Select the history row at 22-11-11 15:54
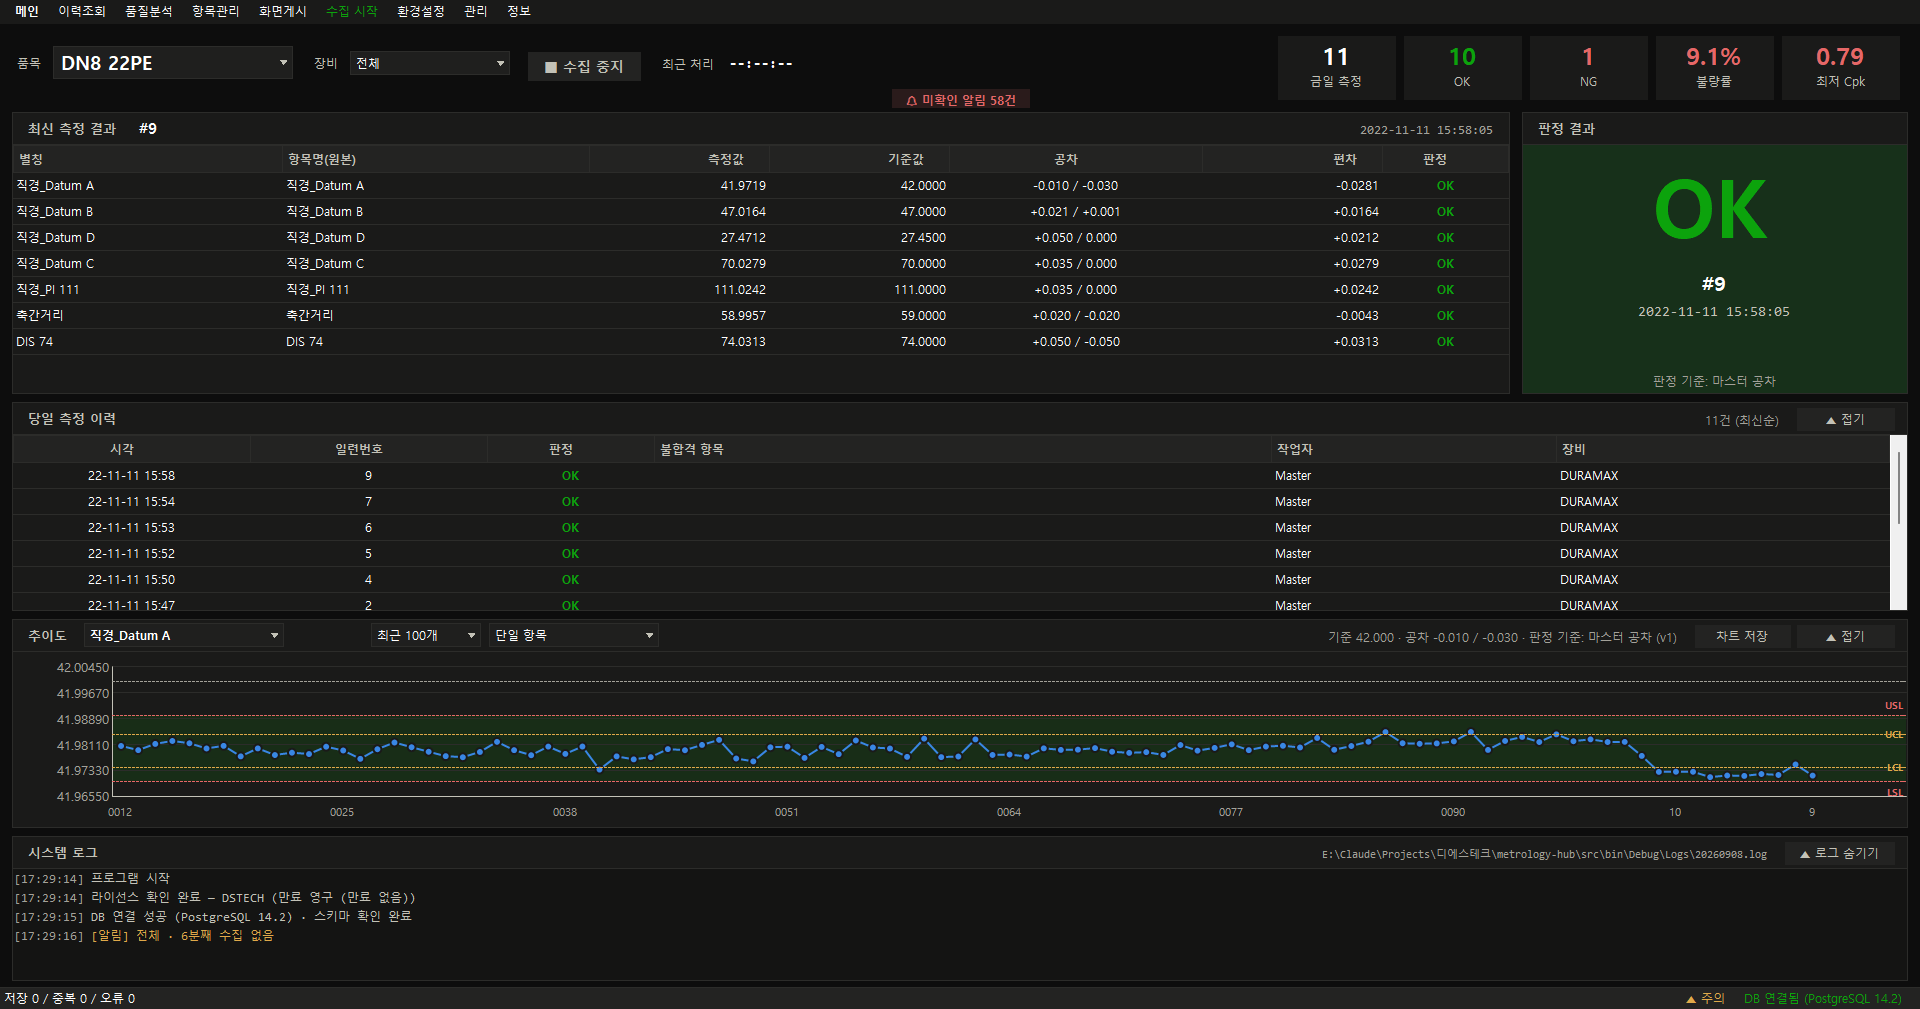1920x1009 pixels. pos(951,502)
